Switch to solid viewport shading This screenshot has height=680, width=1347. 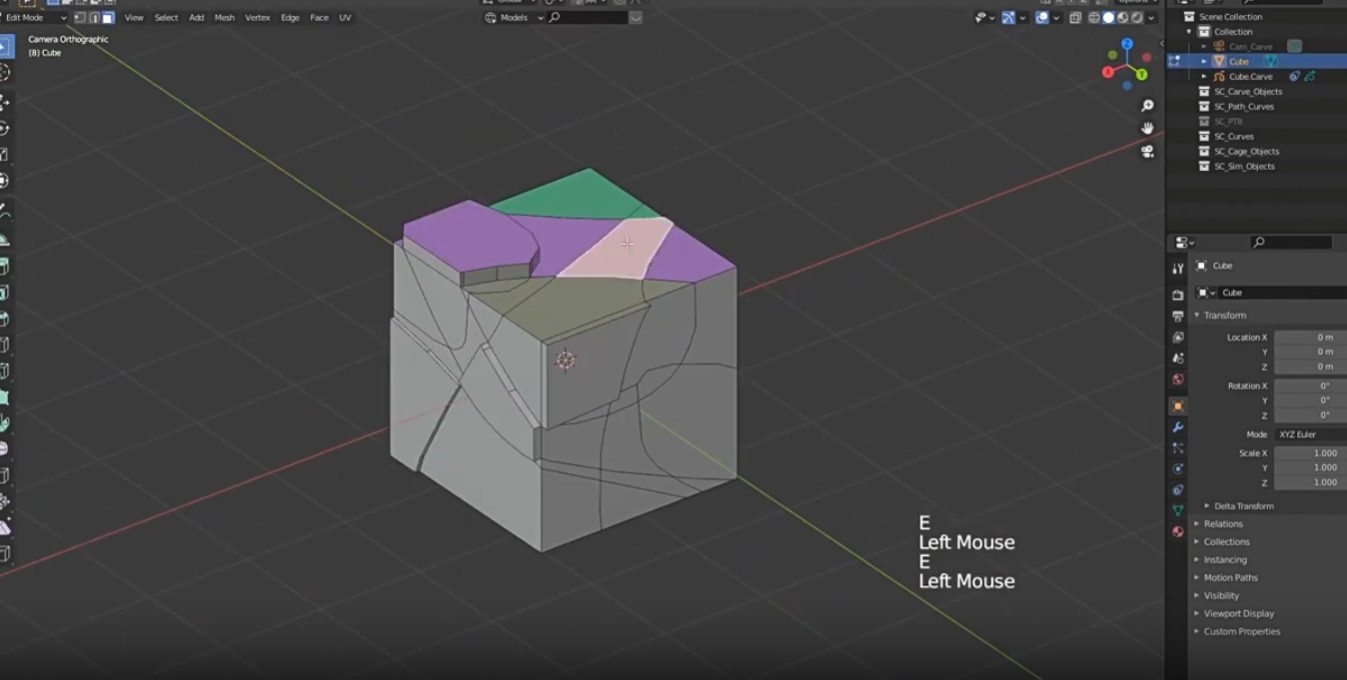point(1108,18)
